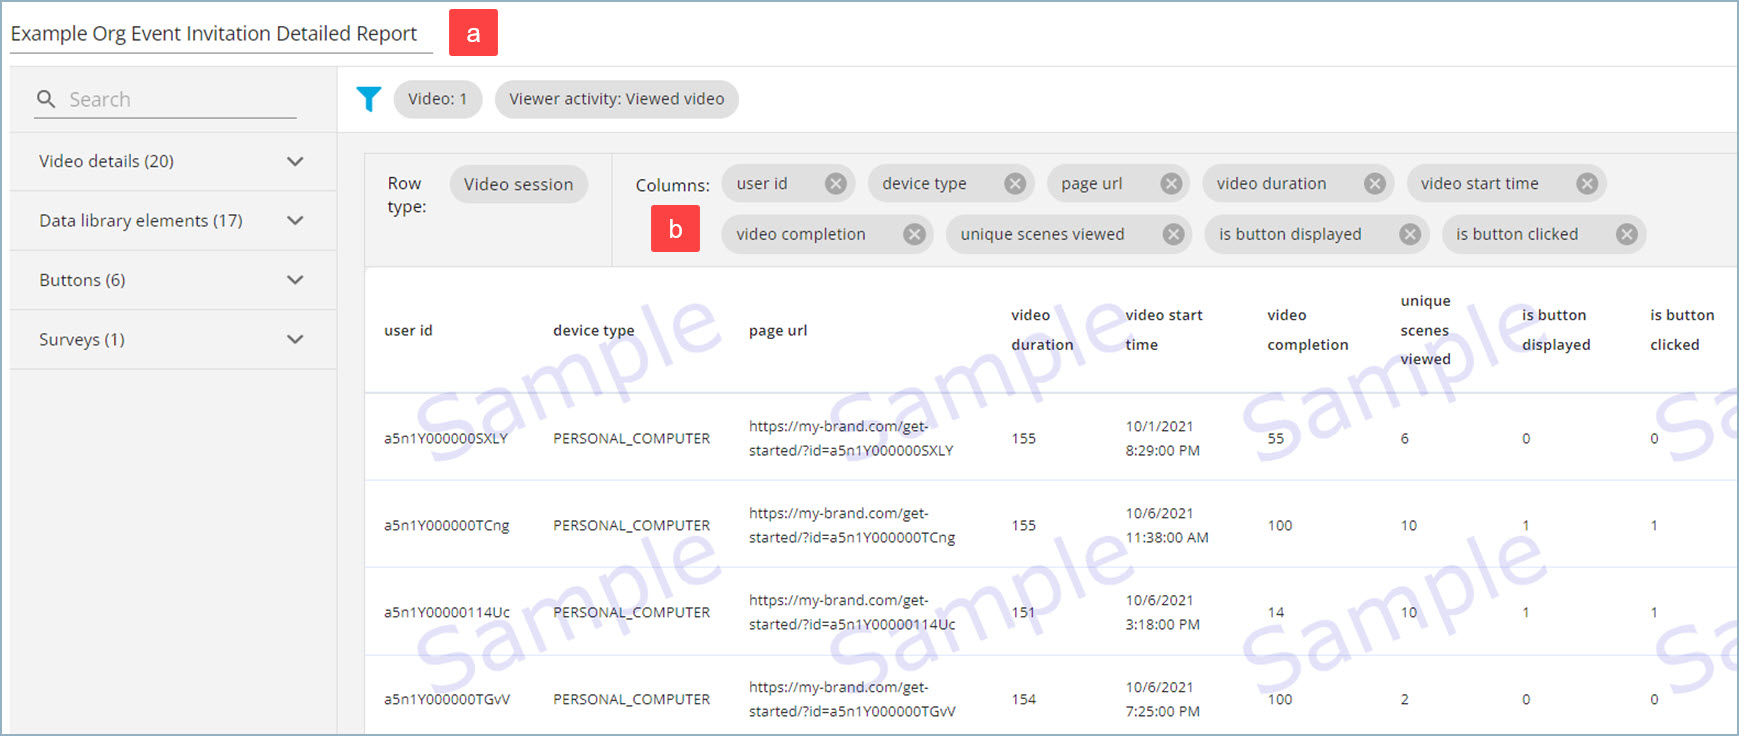Click video completion value 55
The height and width of the screenshot is (736, 1739).
1276,438
